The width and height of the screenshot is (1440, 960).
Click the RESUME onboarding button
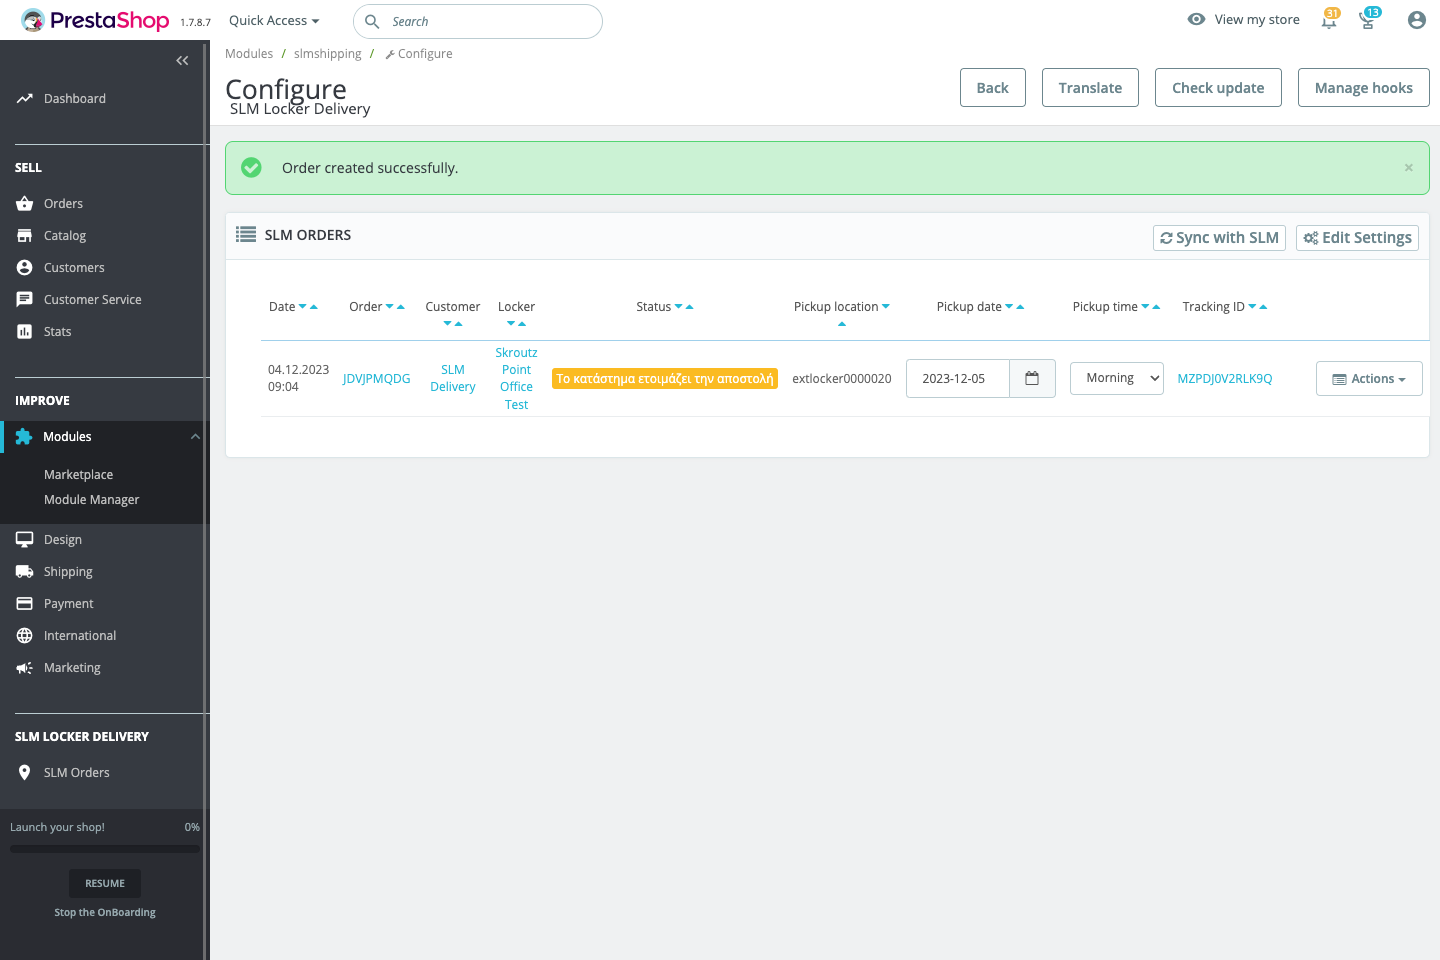pos(105,883)
